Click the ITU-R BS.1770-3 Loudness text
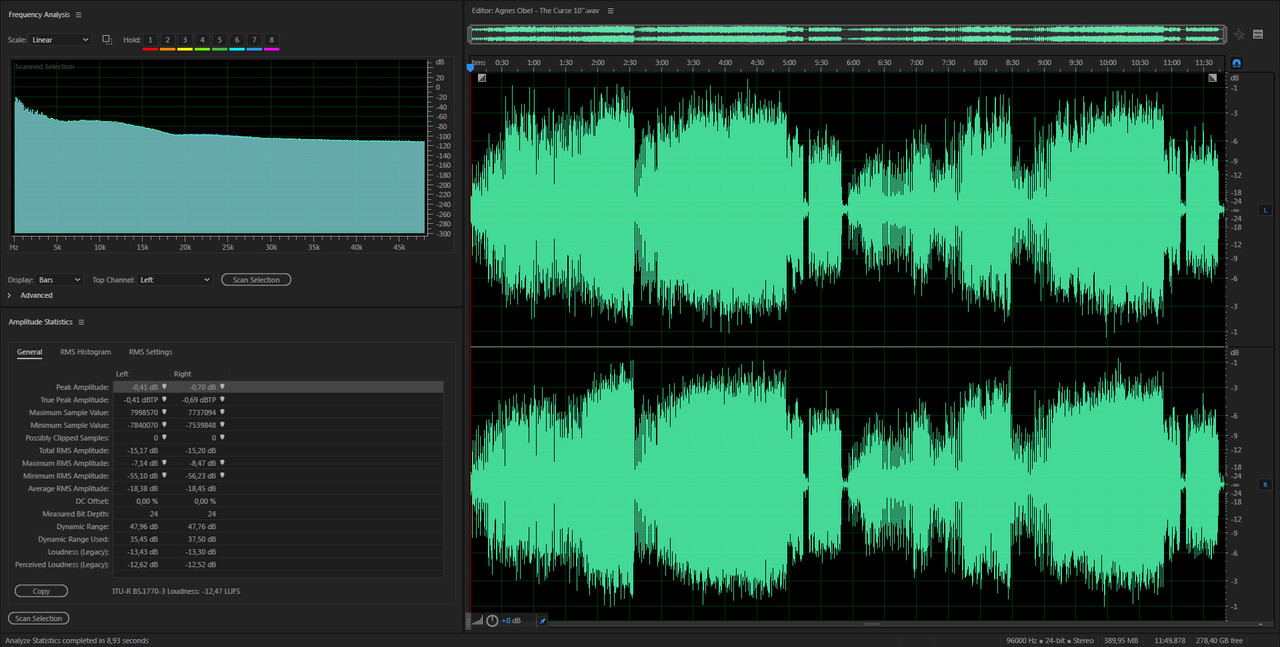Screen dimensions: 1280x647 [x=176, y=591]
